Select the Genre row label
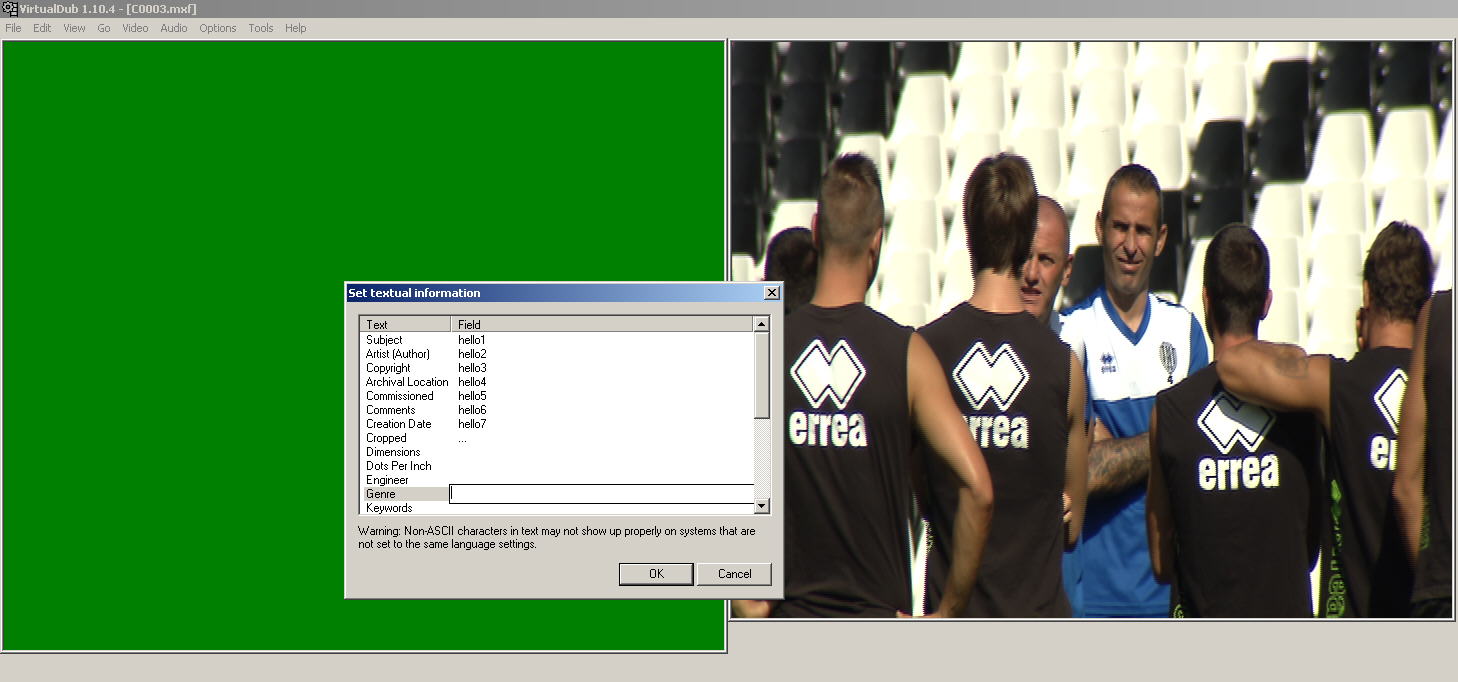This screenshot has height=682, width=1458. click(380, 494)
